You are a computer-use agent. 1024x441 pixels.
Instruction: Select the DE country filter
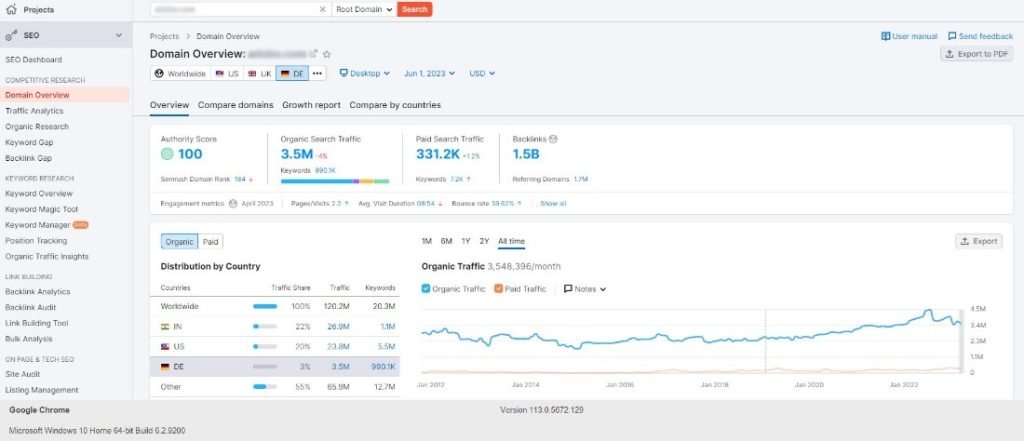292,74
